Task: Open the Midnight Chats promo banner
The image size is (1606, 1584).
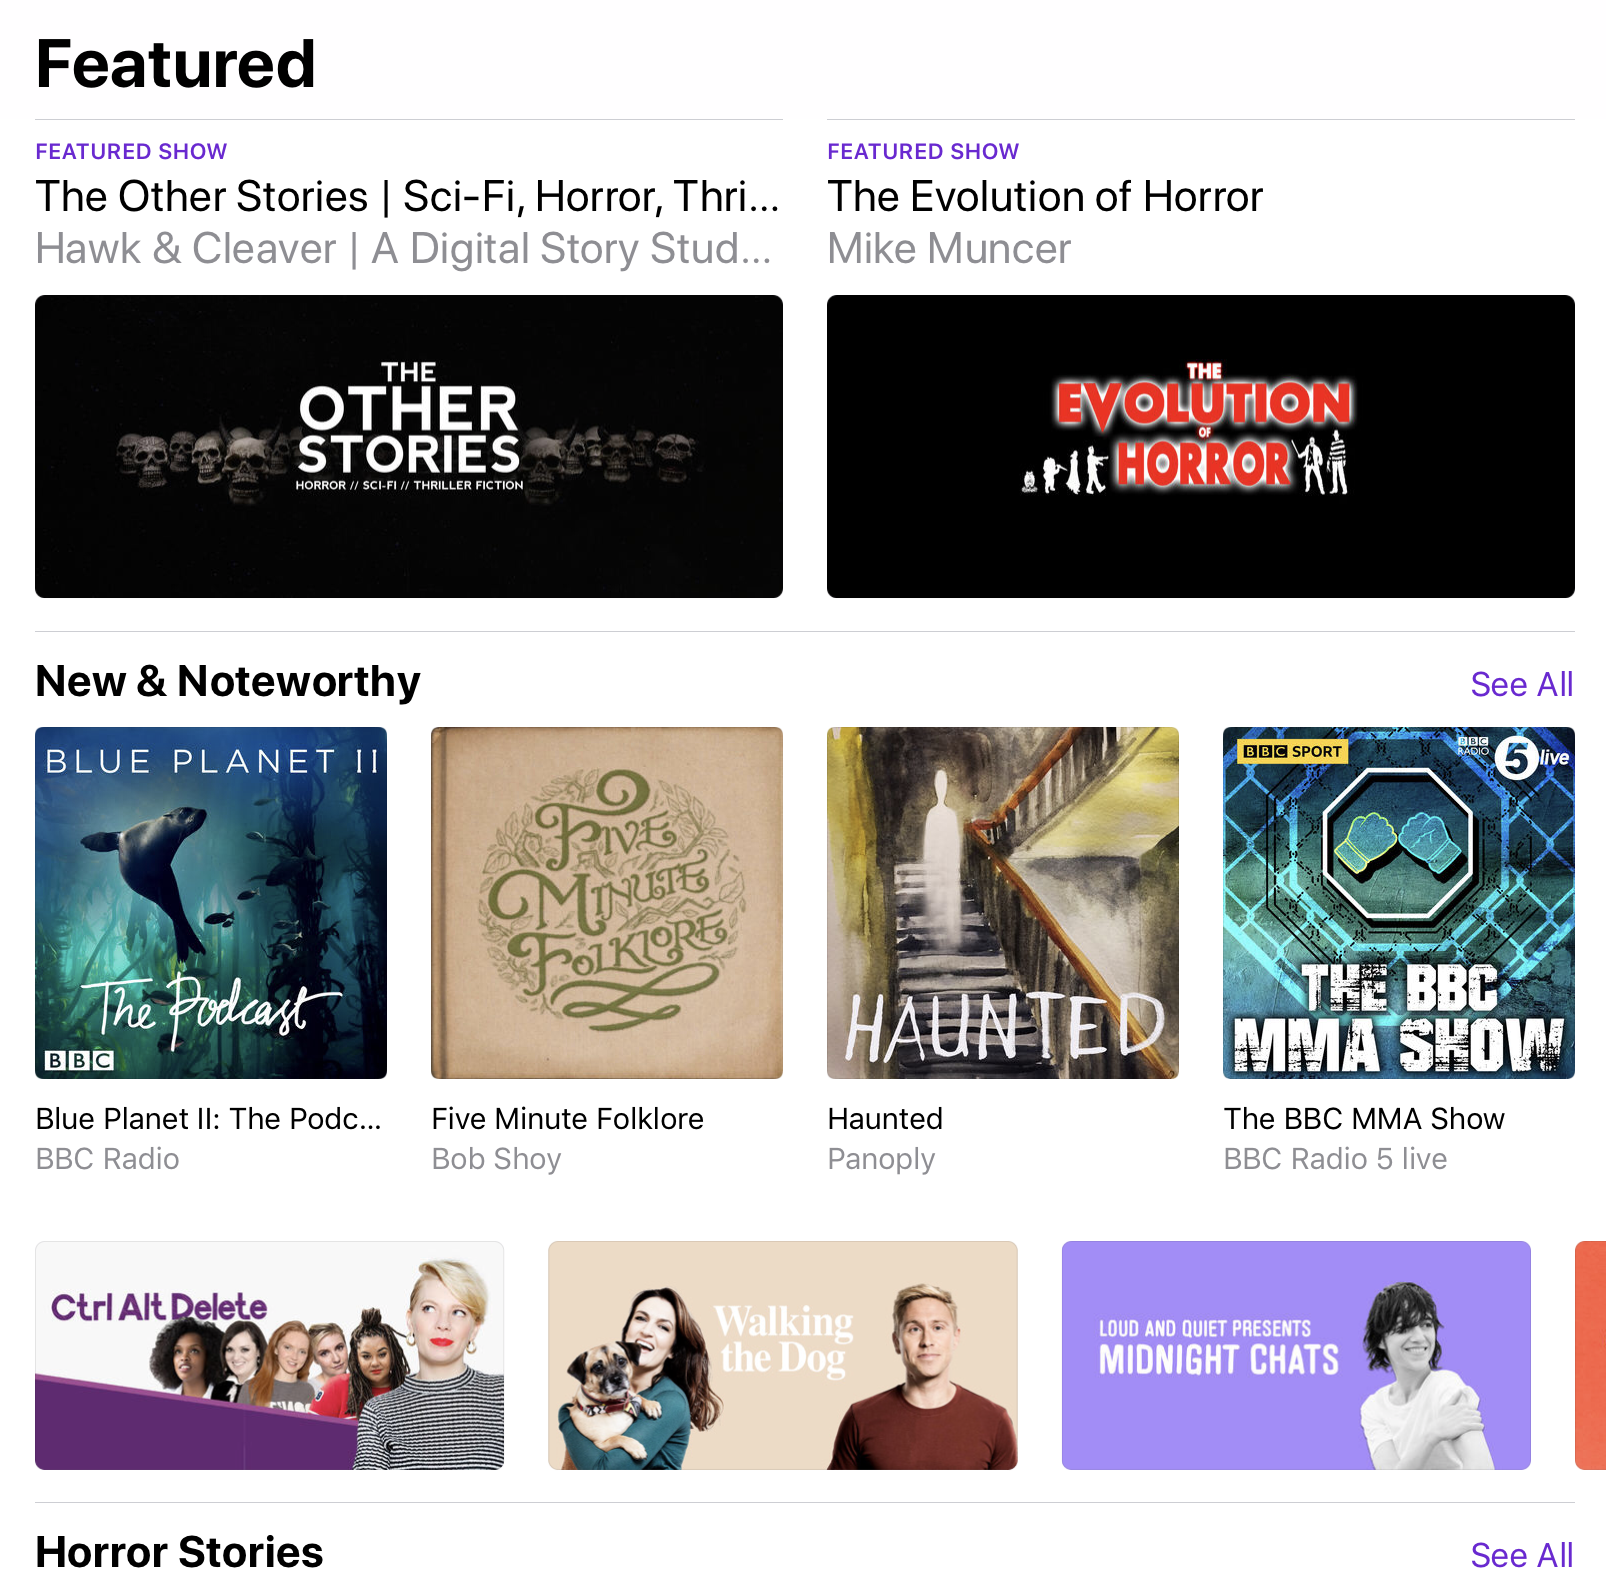Action: coord(1296,1355)
